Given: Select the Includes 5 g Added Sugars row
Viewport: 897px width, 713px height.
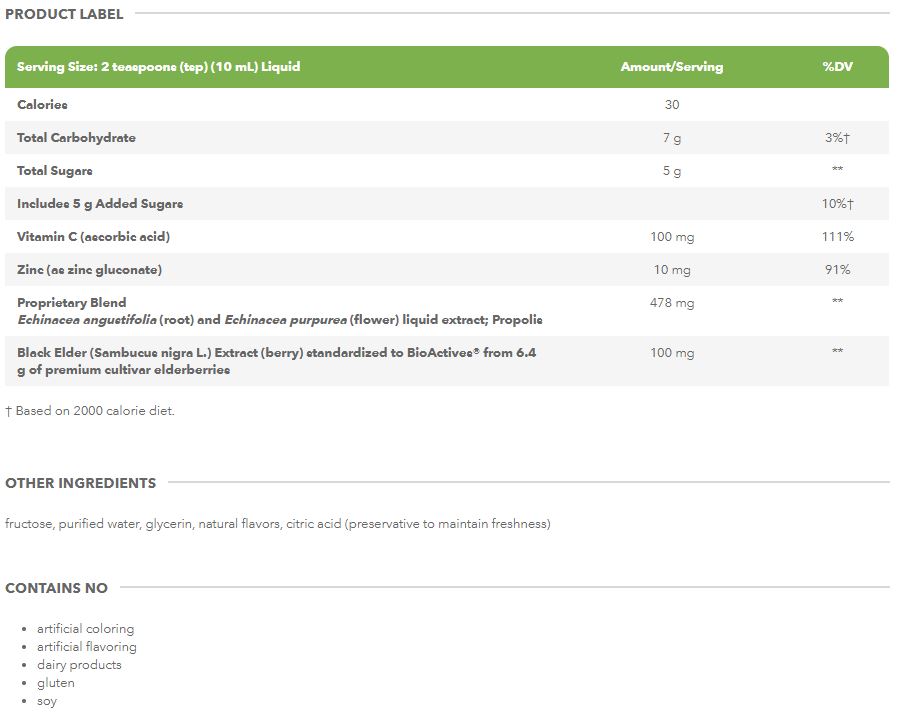Looking at the screenshot, I should pyautogui.click(x=100, y=203).
